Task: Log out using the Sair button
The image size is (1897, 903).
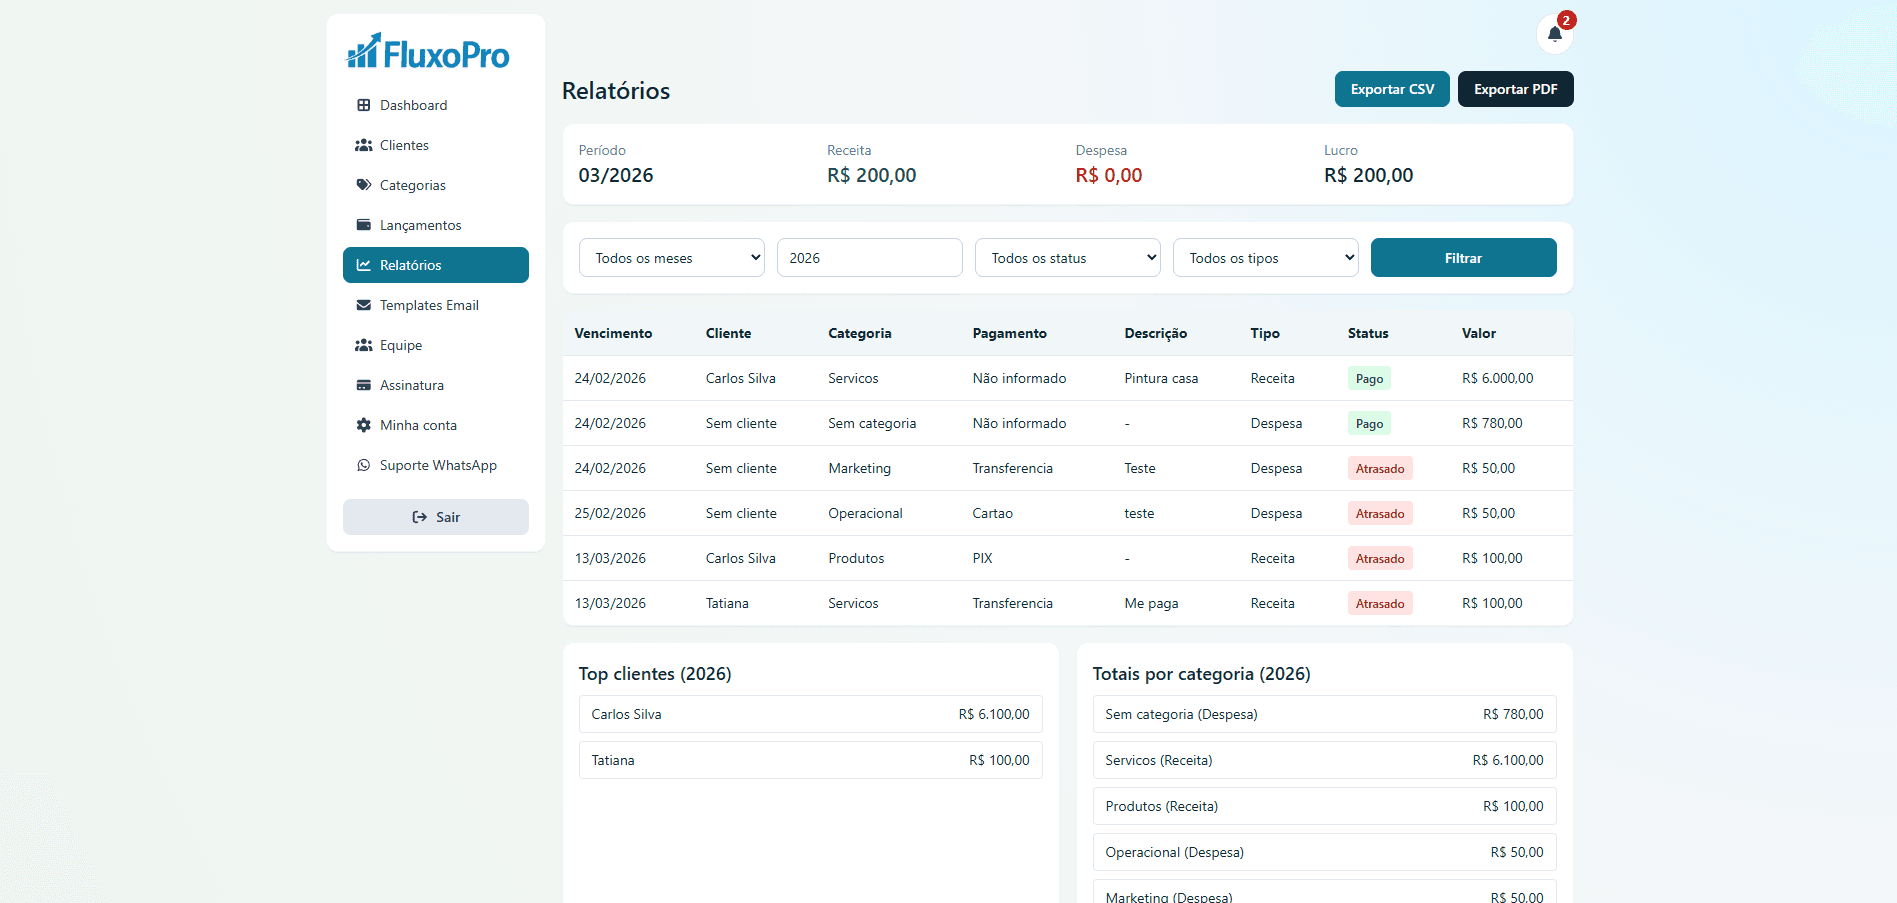Action: (x=435, y=517)
